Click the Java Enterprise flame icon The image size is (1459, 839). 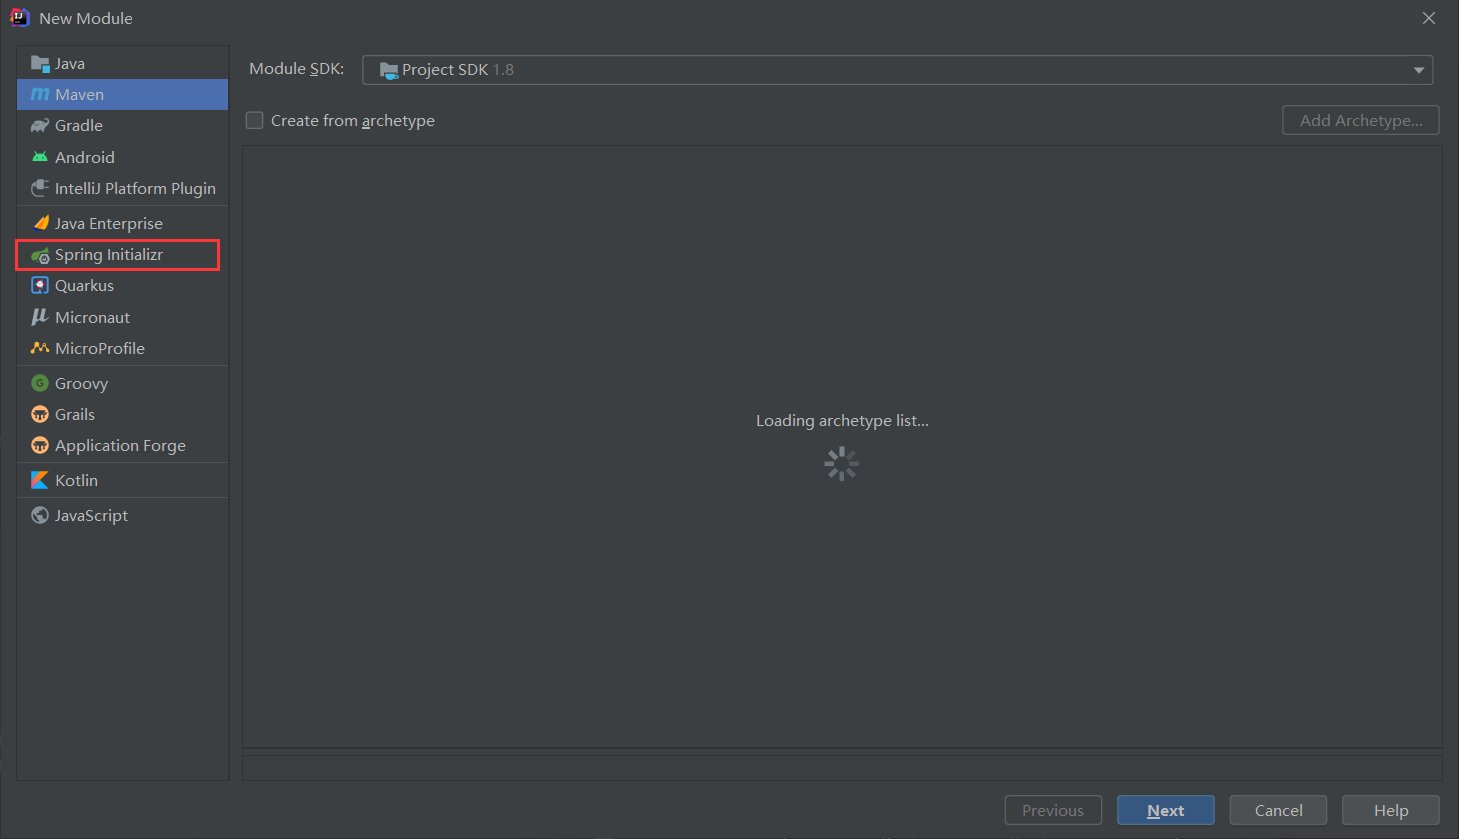point(40,223)
